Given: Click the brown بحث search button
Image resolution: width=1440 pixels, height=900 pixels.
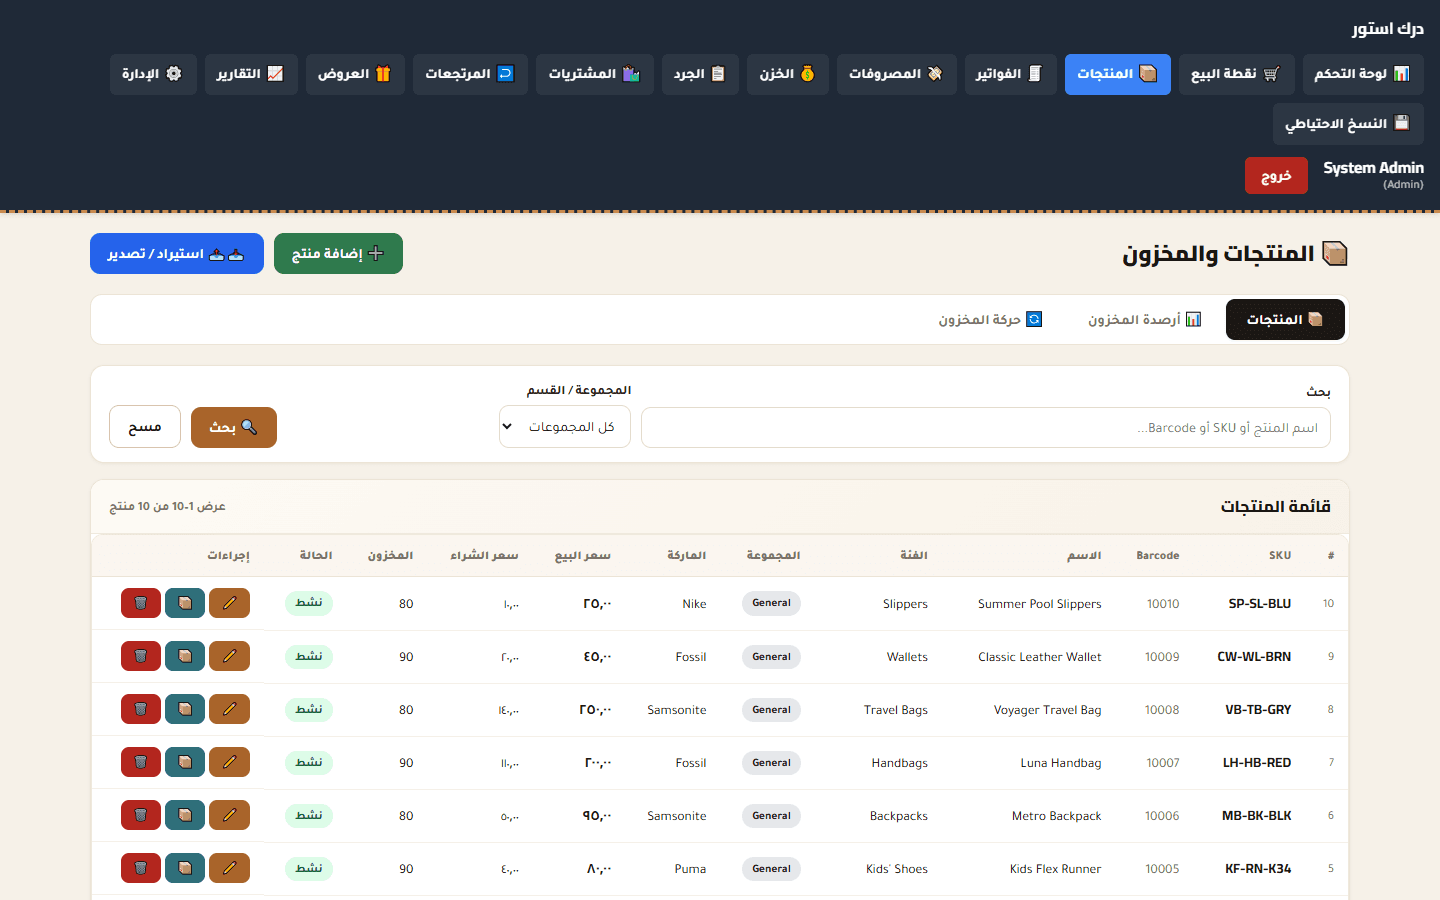Looking at the screenshot, I should pos(234,427).
